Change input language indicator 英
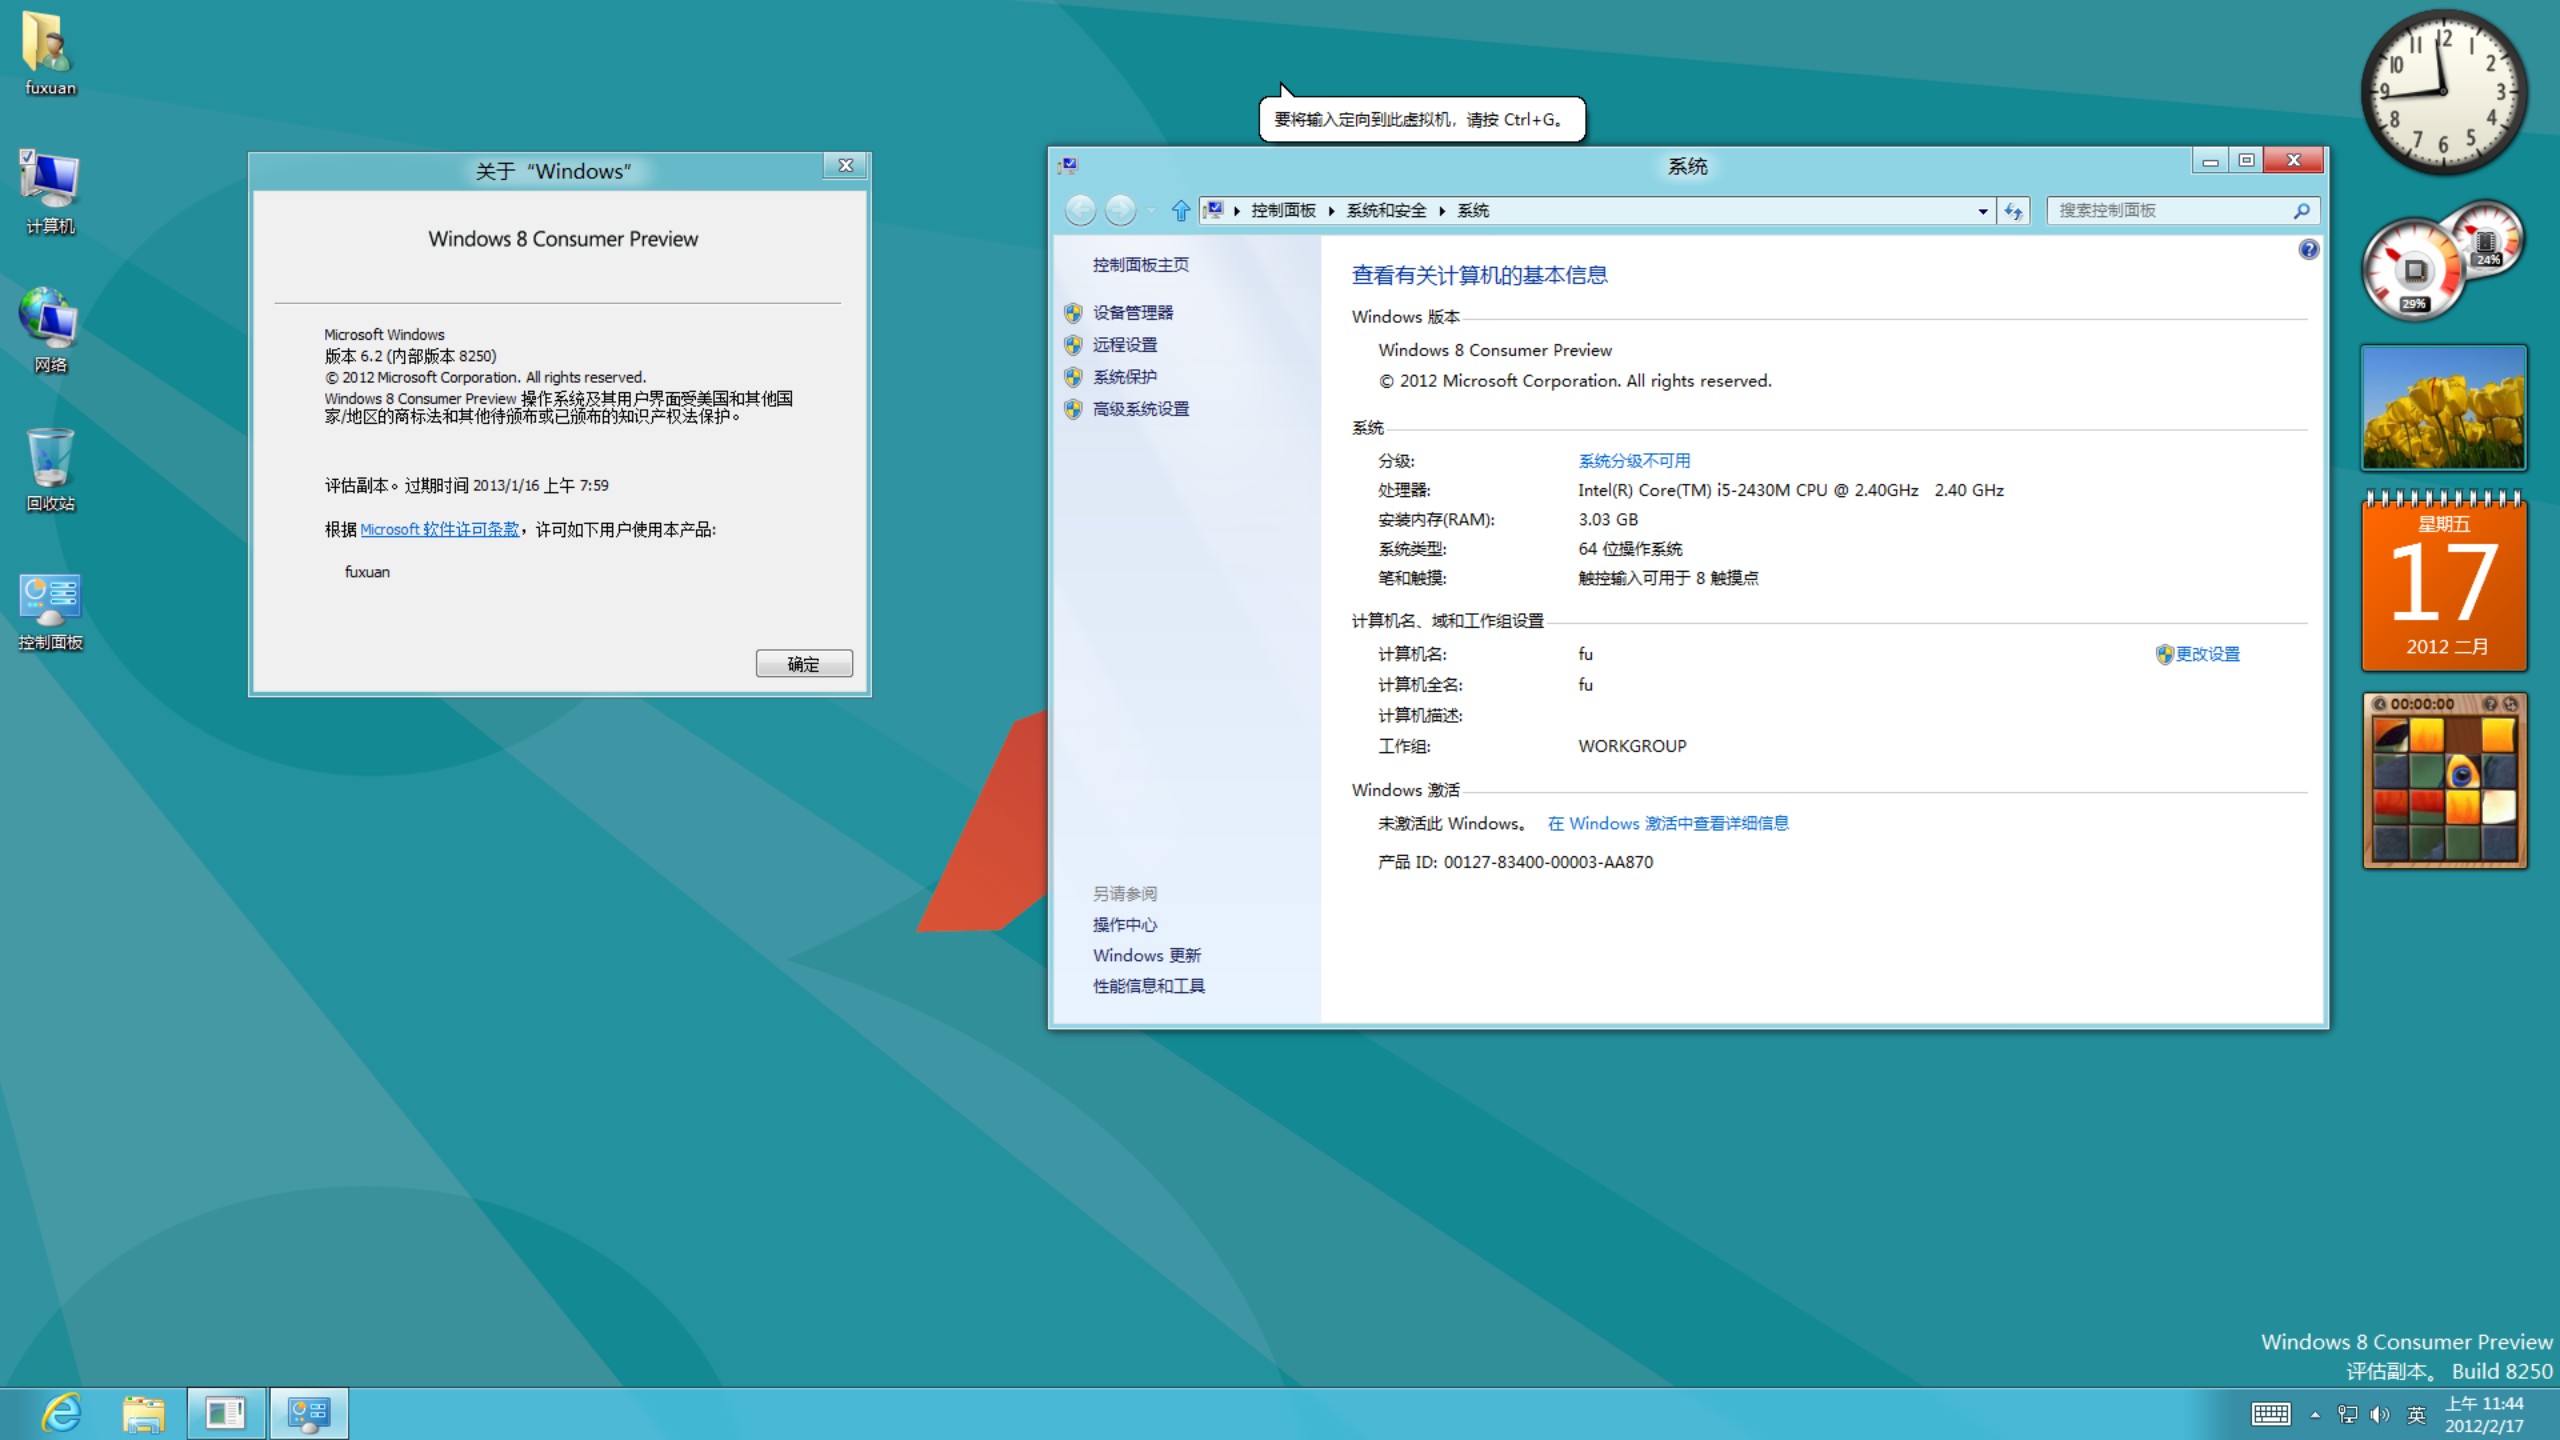Screen dimensions: 2560x1440 2416,1414
